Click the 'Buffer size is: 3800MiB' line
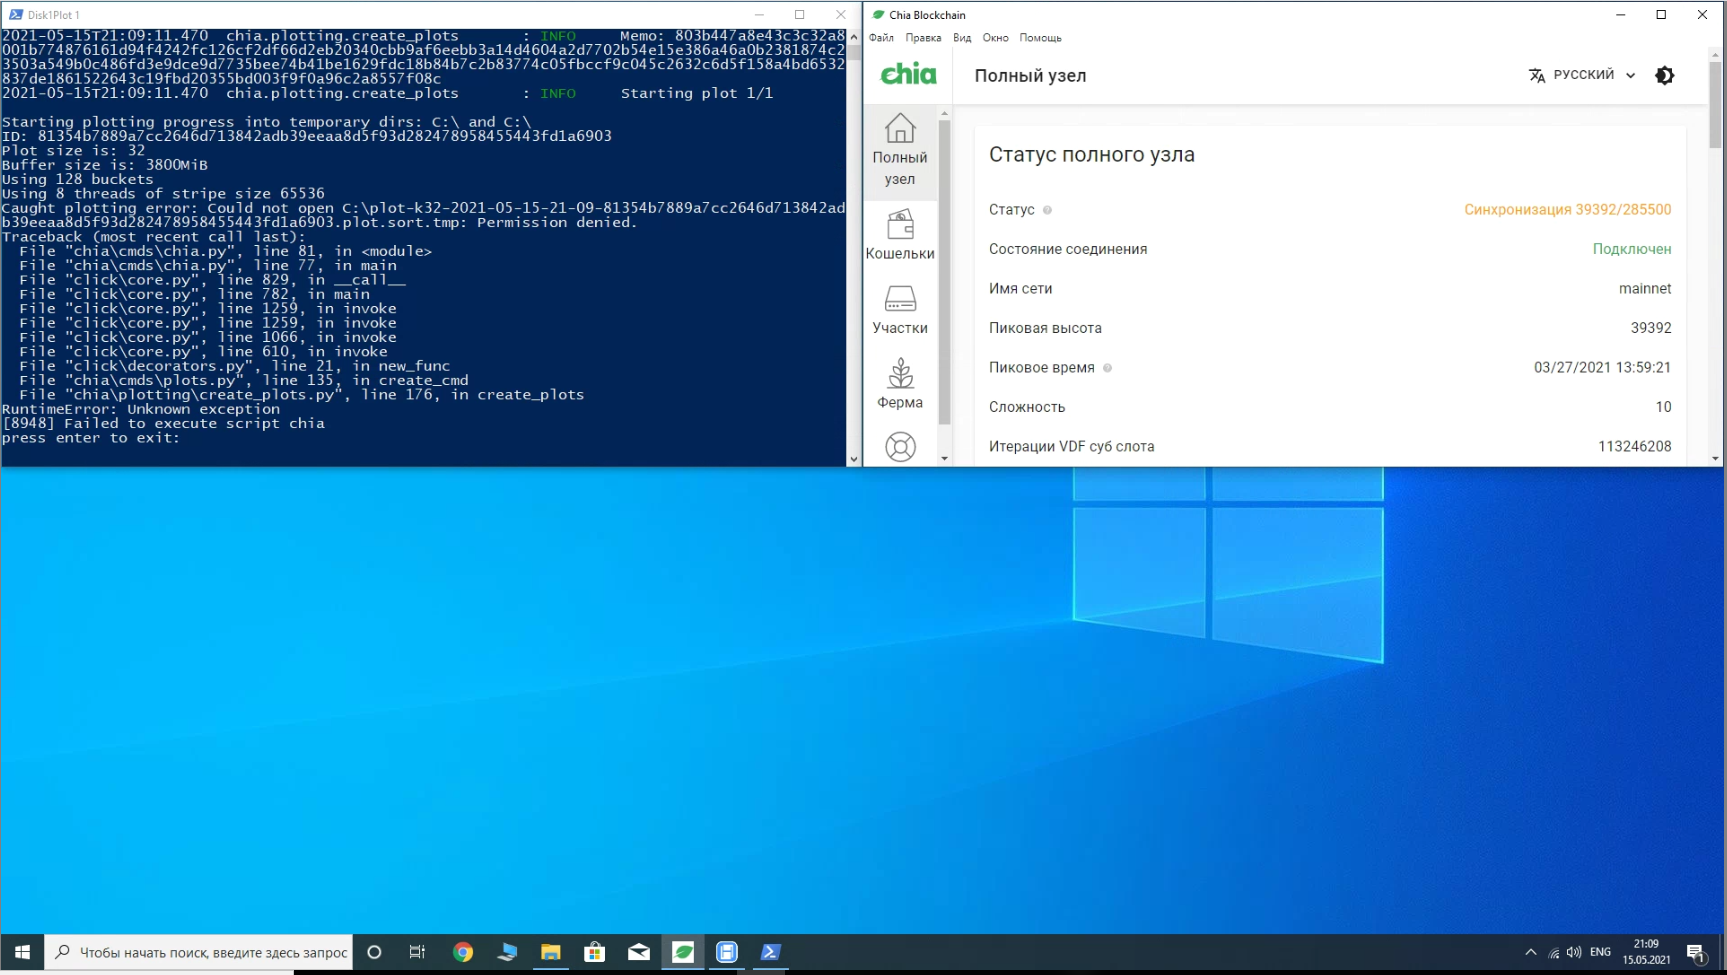Screen dimensions: 1727x975 (105, 165)
